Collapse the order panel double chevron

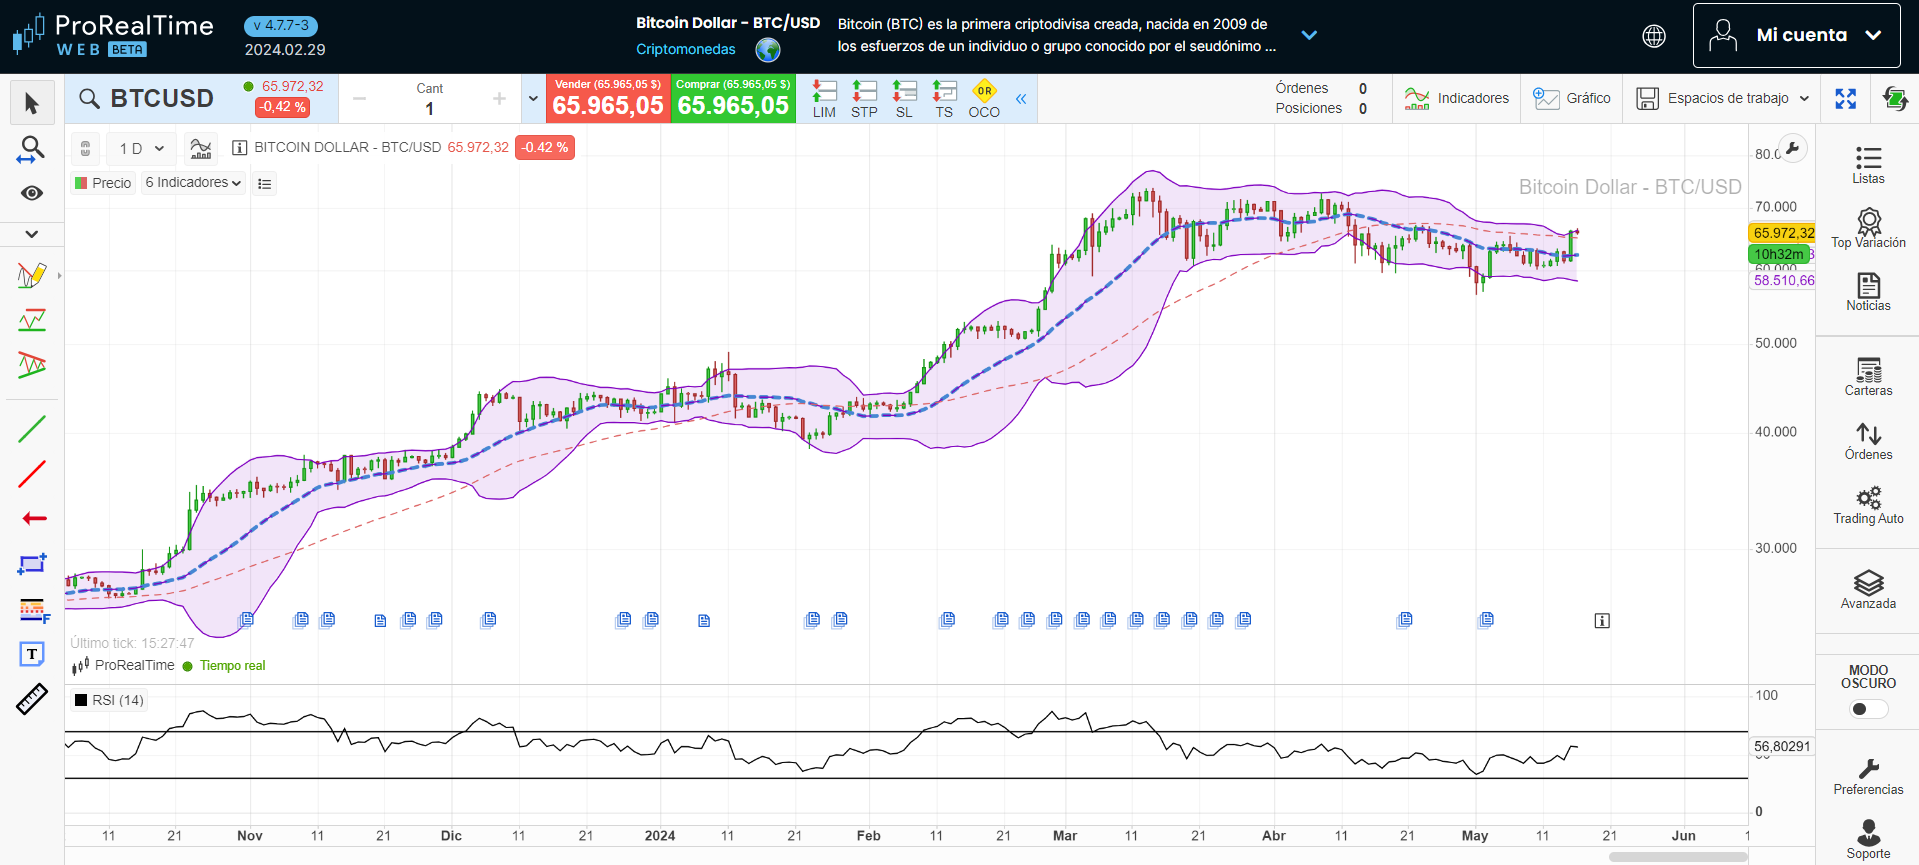(x=1021, y=99)
